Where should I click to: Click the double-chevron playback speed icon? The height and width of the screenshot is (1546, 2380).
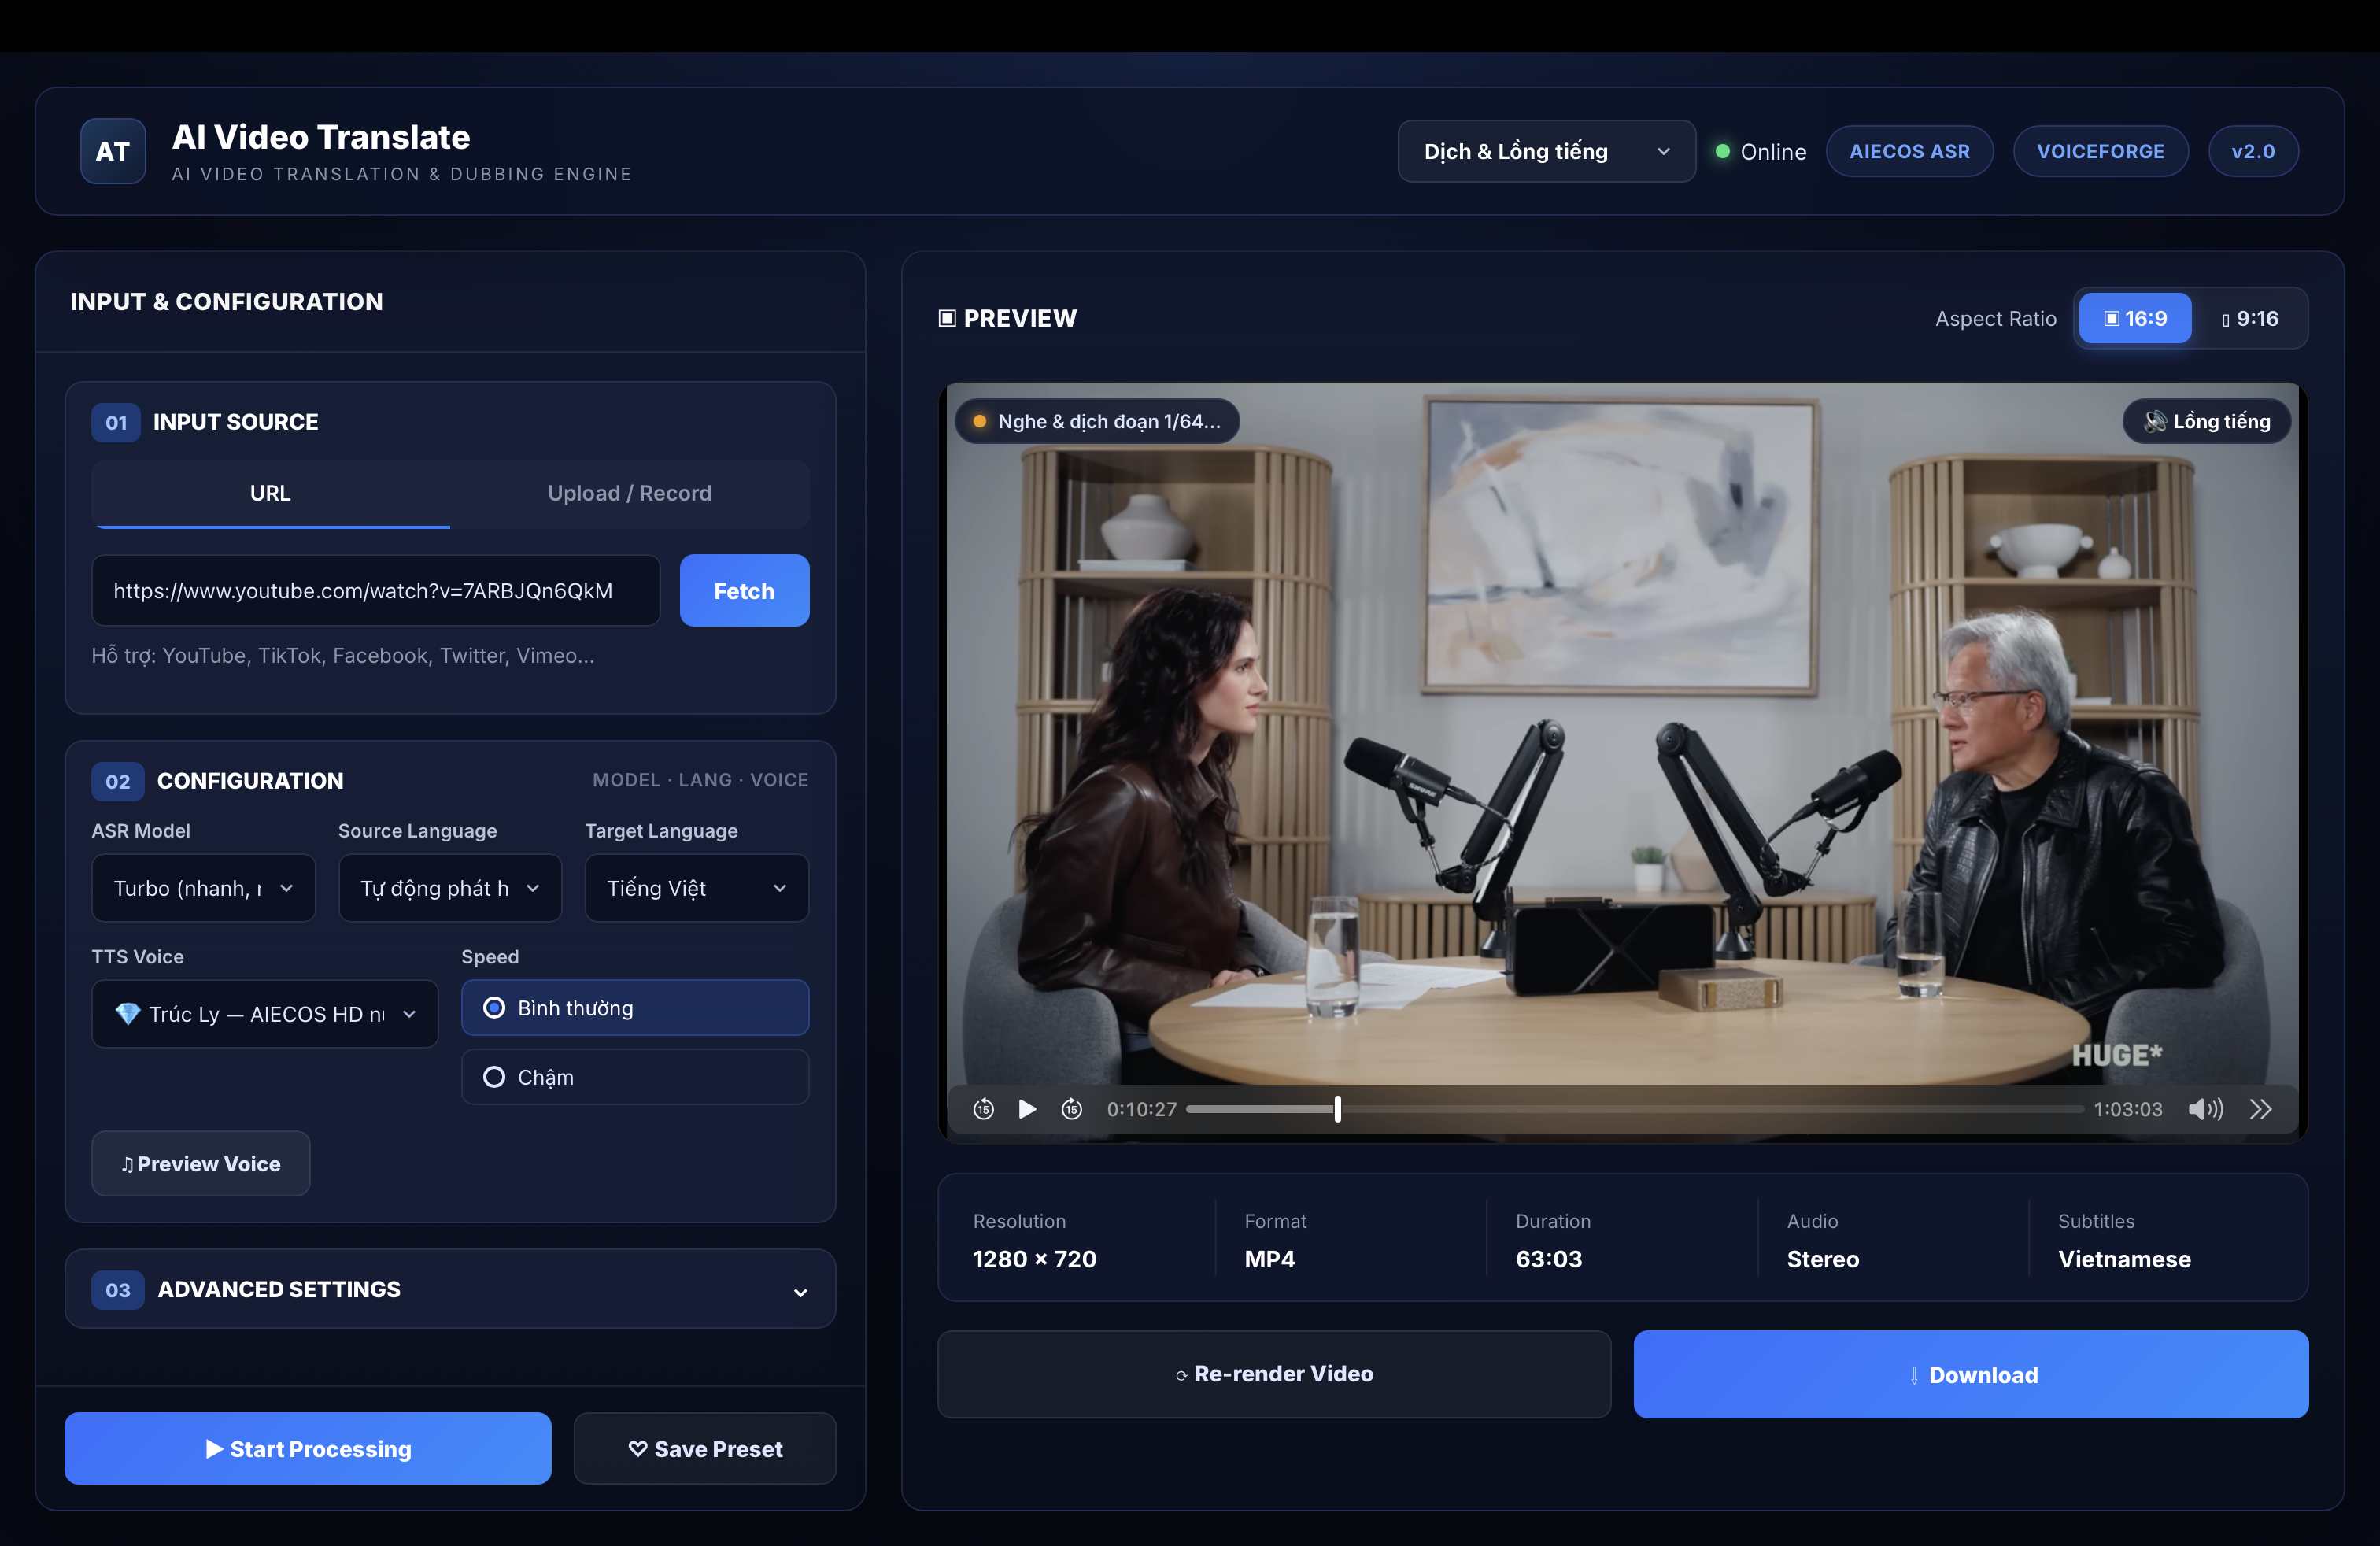tap(2261, 1109)
